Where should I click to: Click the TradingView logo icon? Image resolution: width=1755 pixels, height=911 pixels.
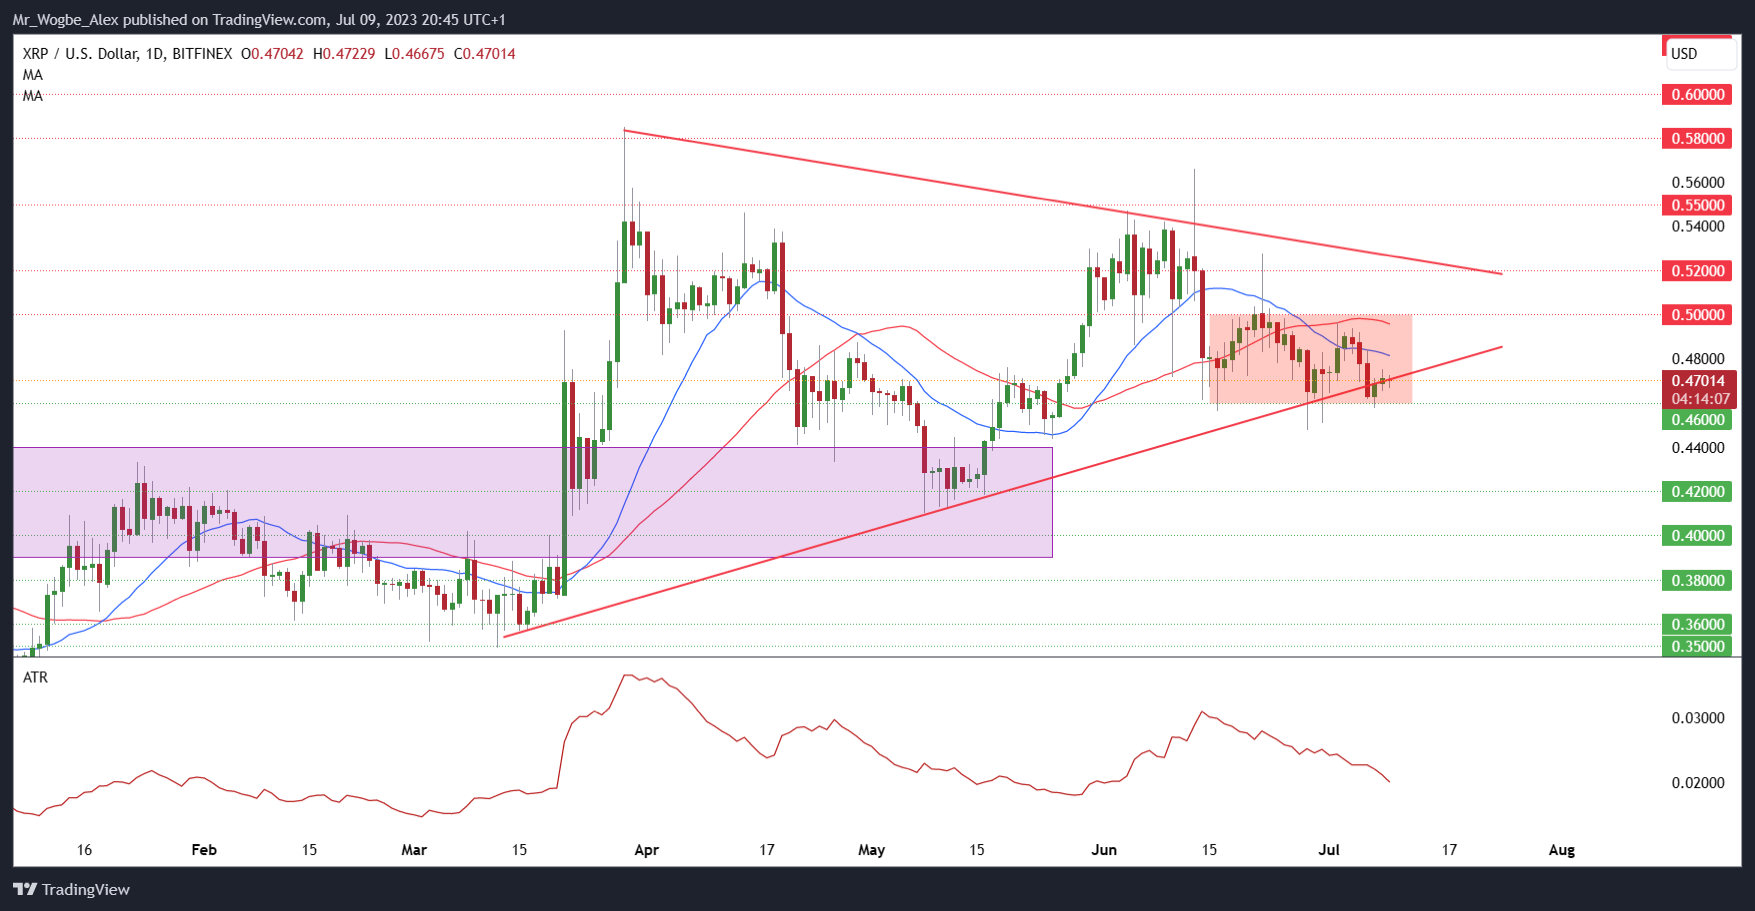coord(25,889)
